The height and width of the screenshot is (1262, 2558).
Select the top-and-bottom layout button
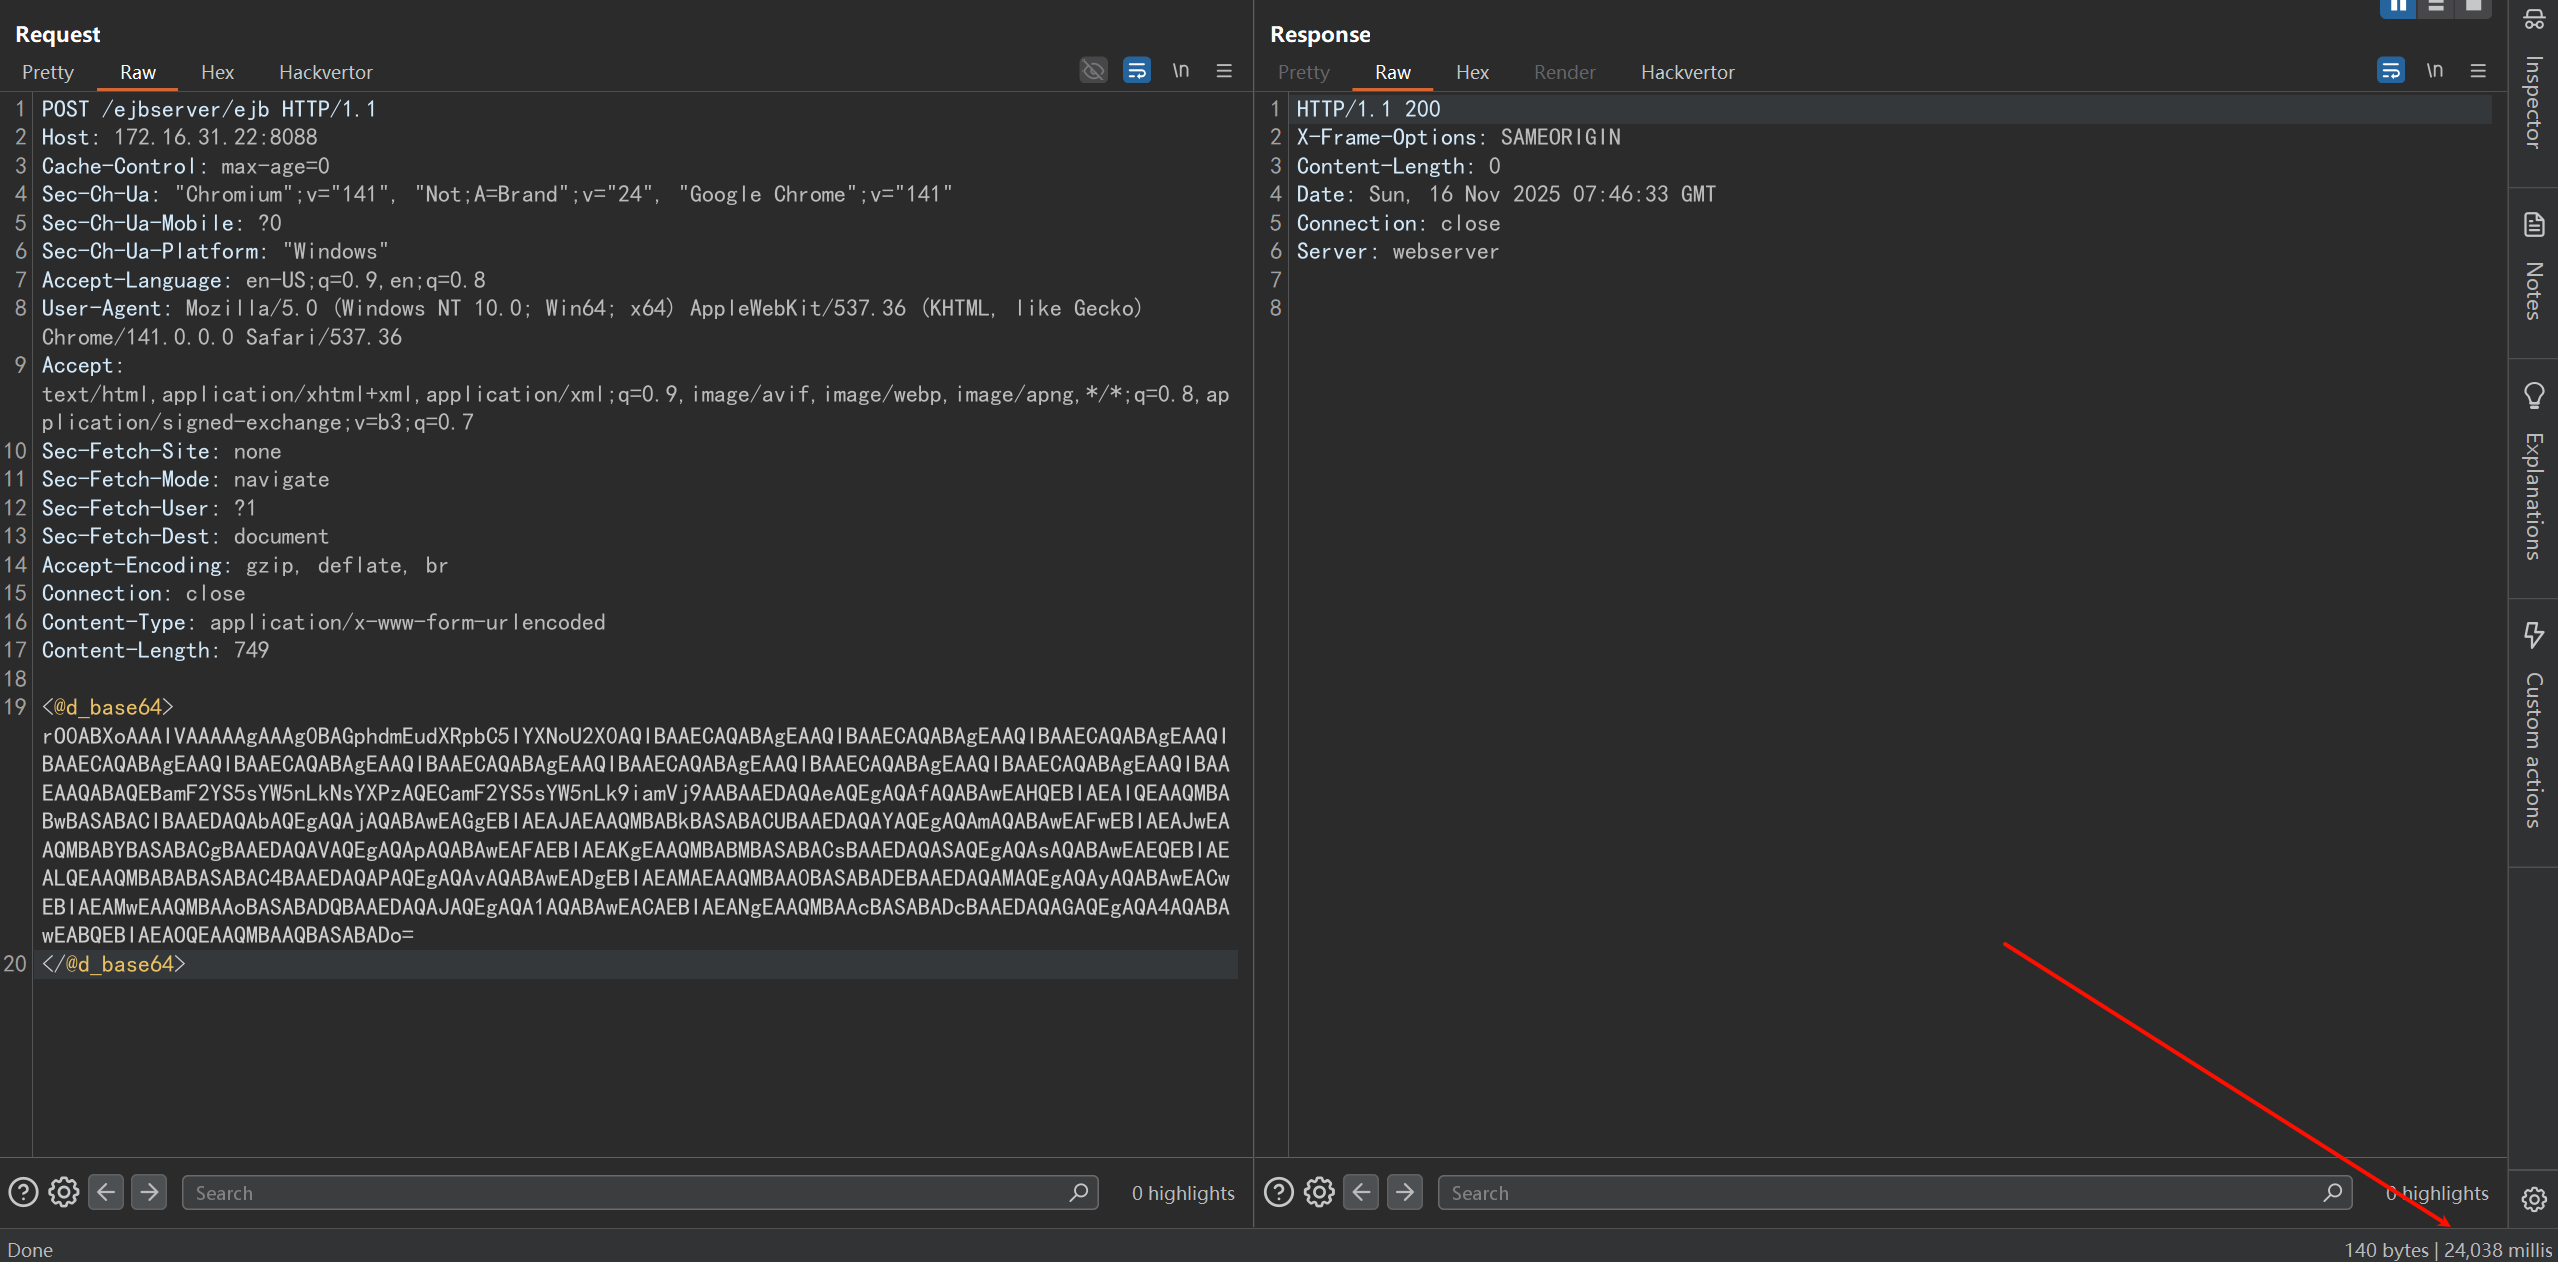click(2436, 7)
